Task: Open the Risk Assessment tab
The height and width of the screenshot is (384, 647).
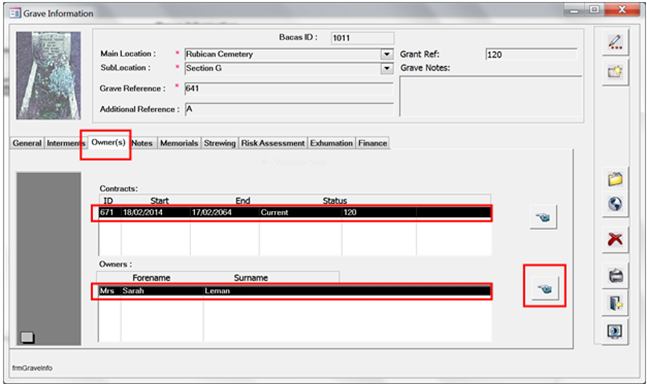Action: [x=273, y=143]
